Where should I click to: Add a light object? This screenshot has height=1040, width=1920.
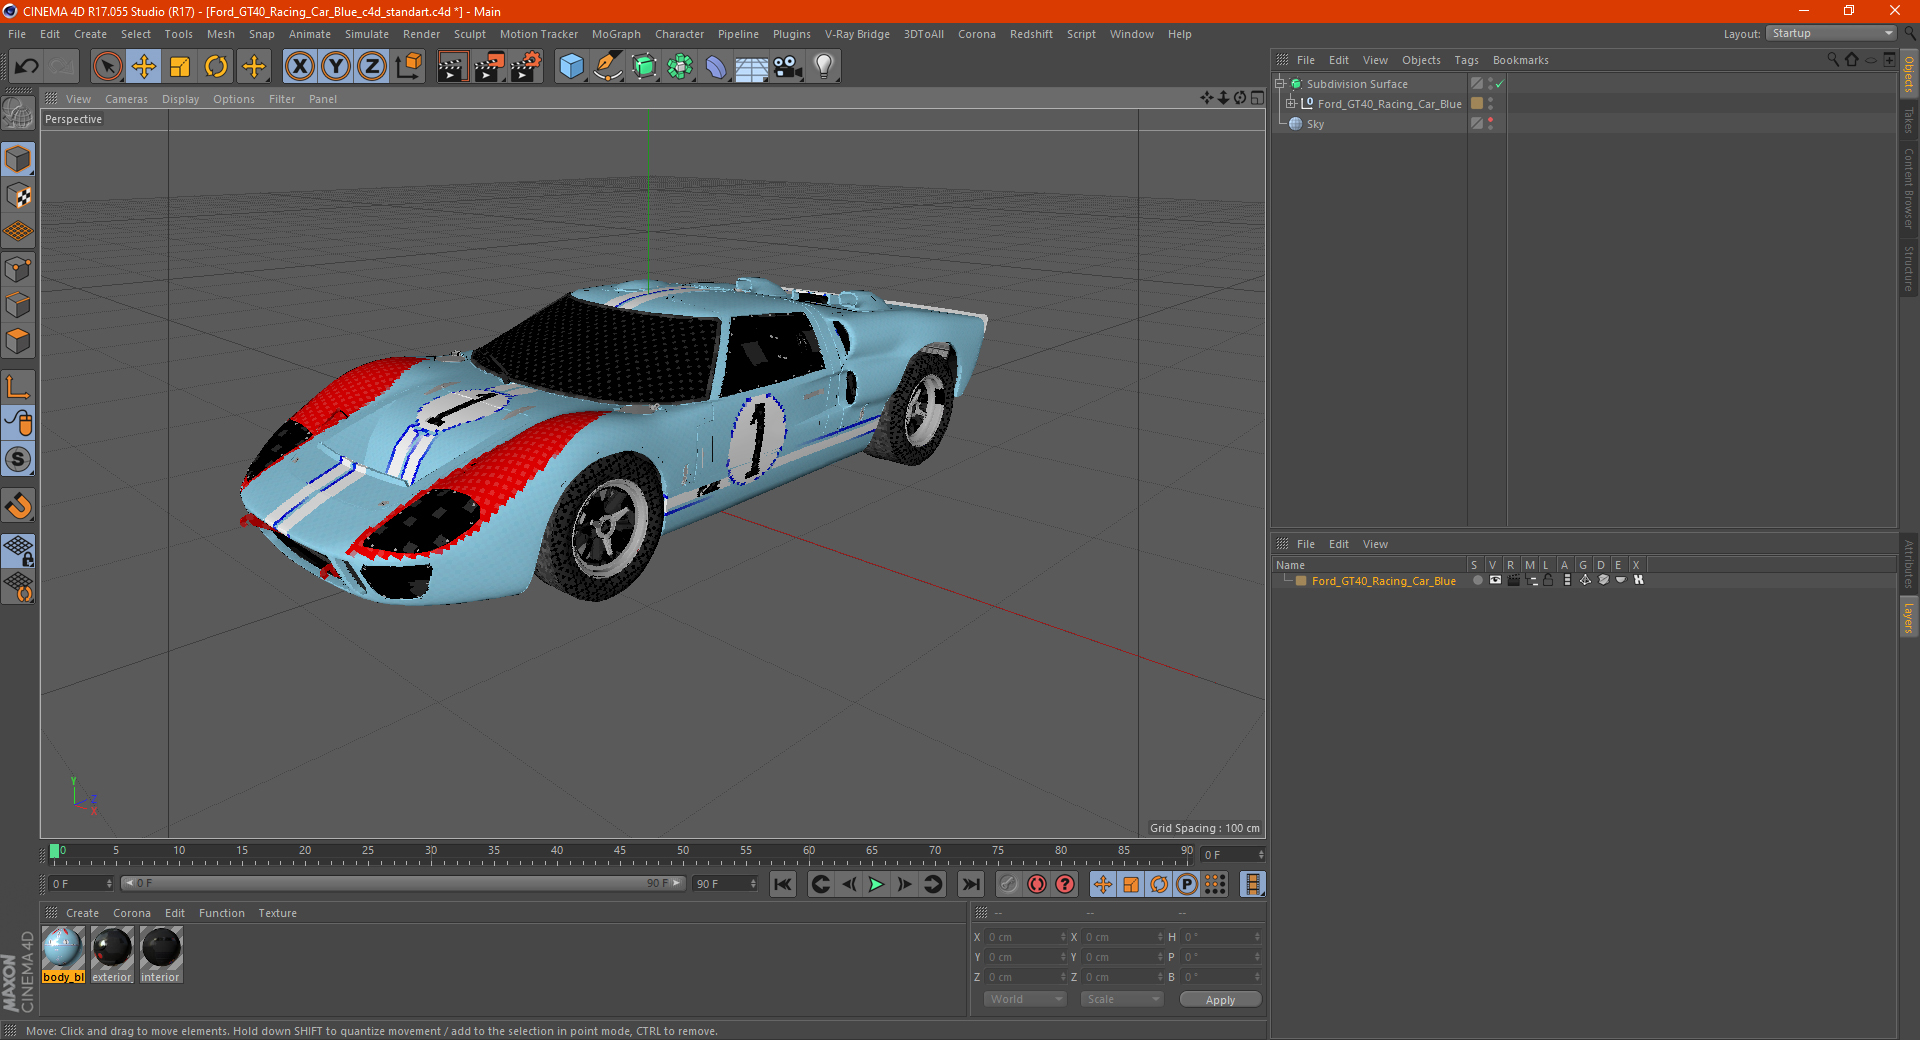824,67
